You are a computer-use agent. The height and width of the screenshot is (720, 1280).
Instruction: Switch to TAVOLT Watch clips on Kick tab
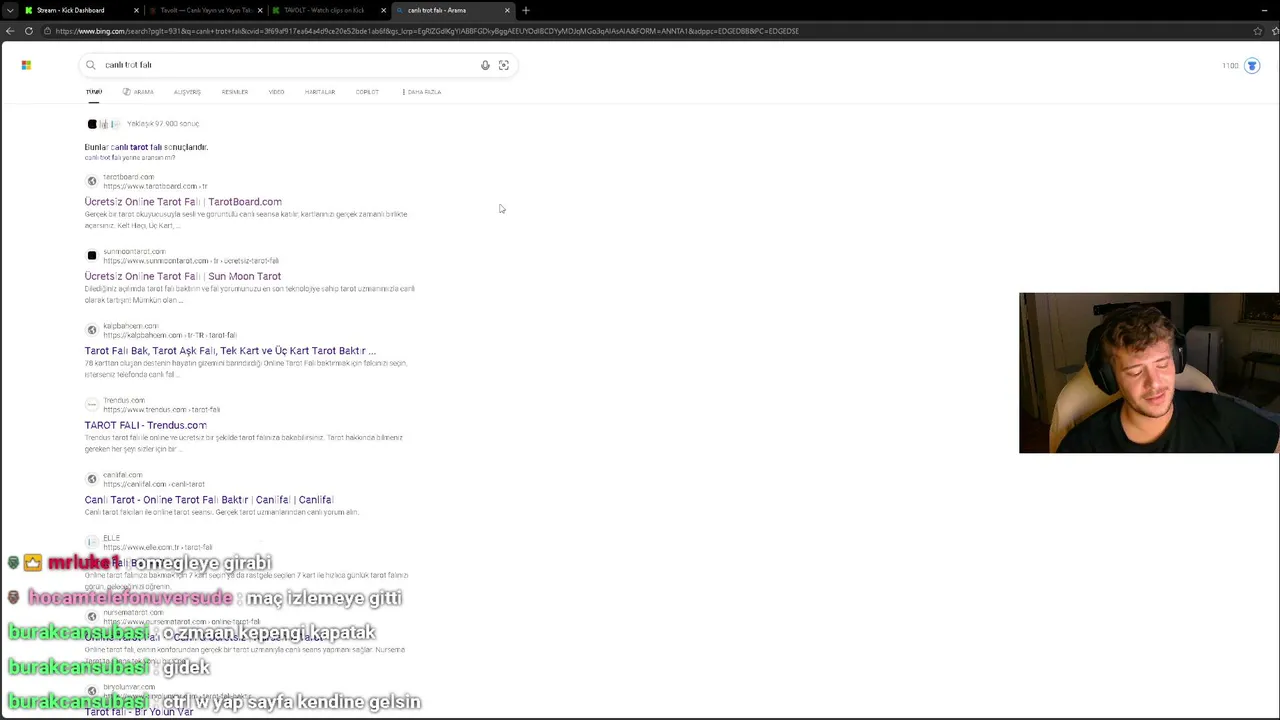(330, 10)
